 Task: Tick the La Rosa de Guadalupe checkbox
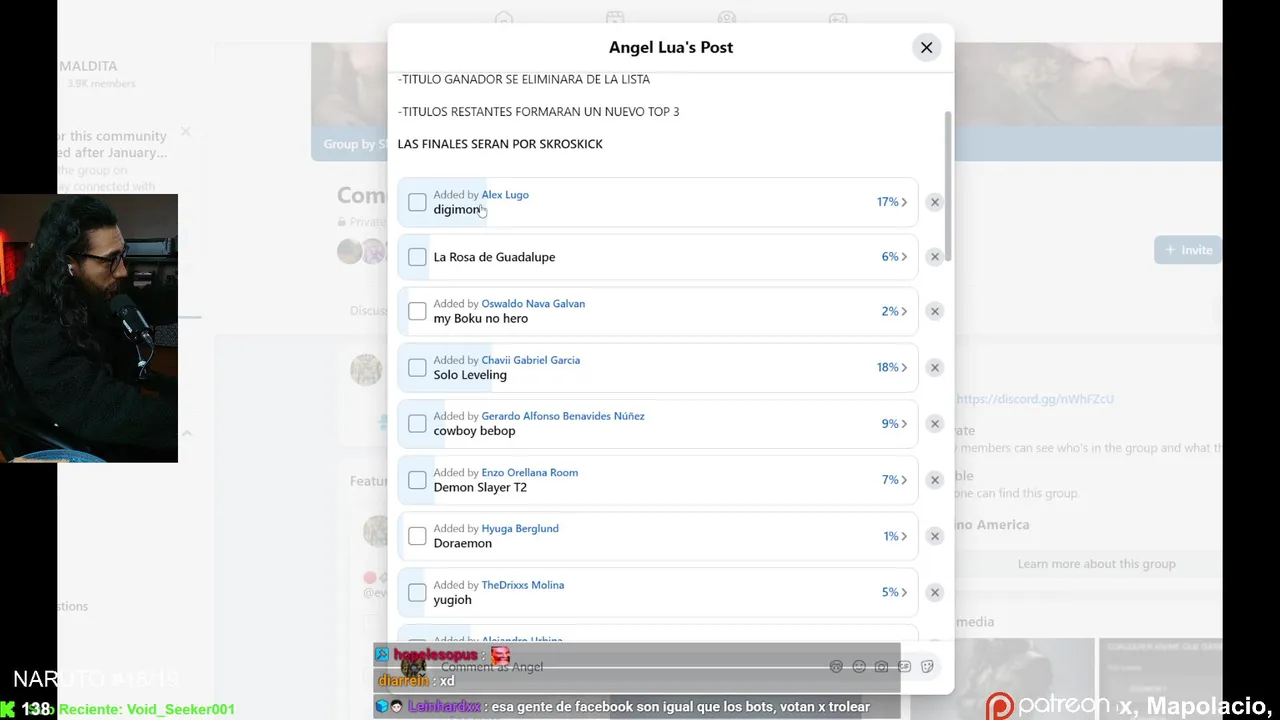[x=417, y=257]
